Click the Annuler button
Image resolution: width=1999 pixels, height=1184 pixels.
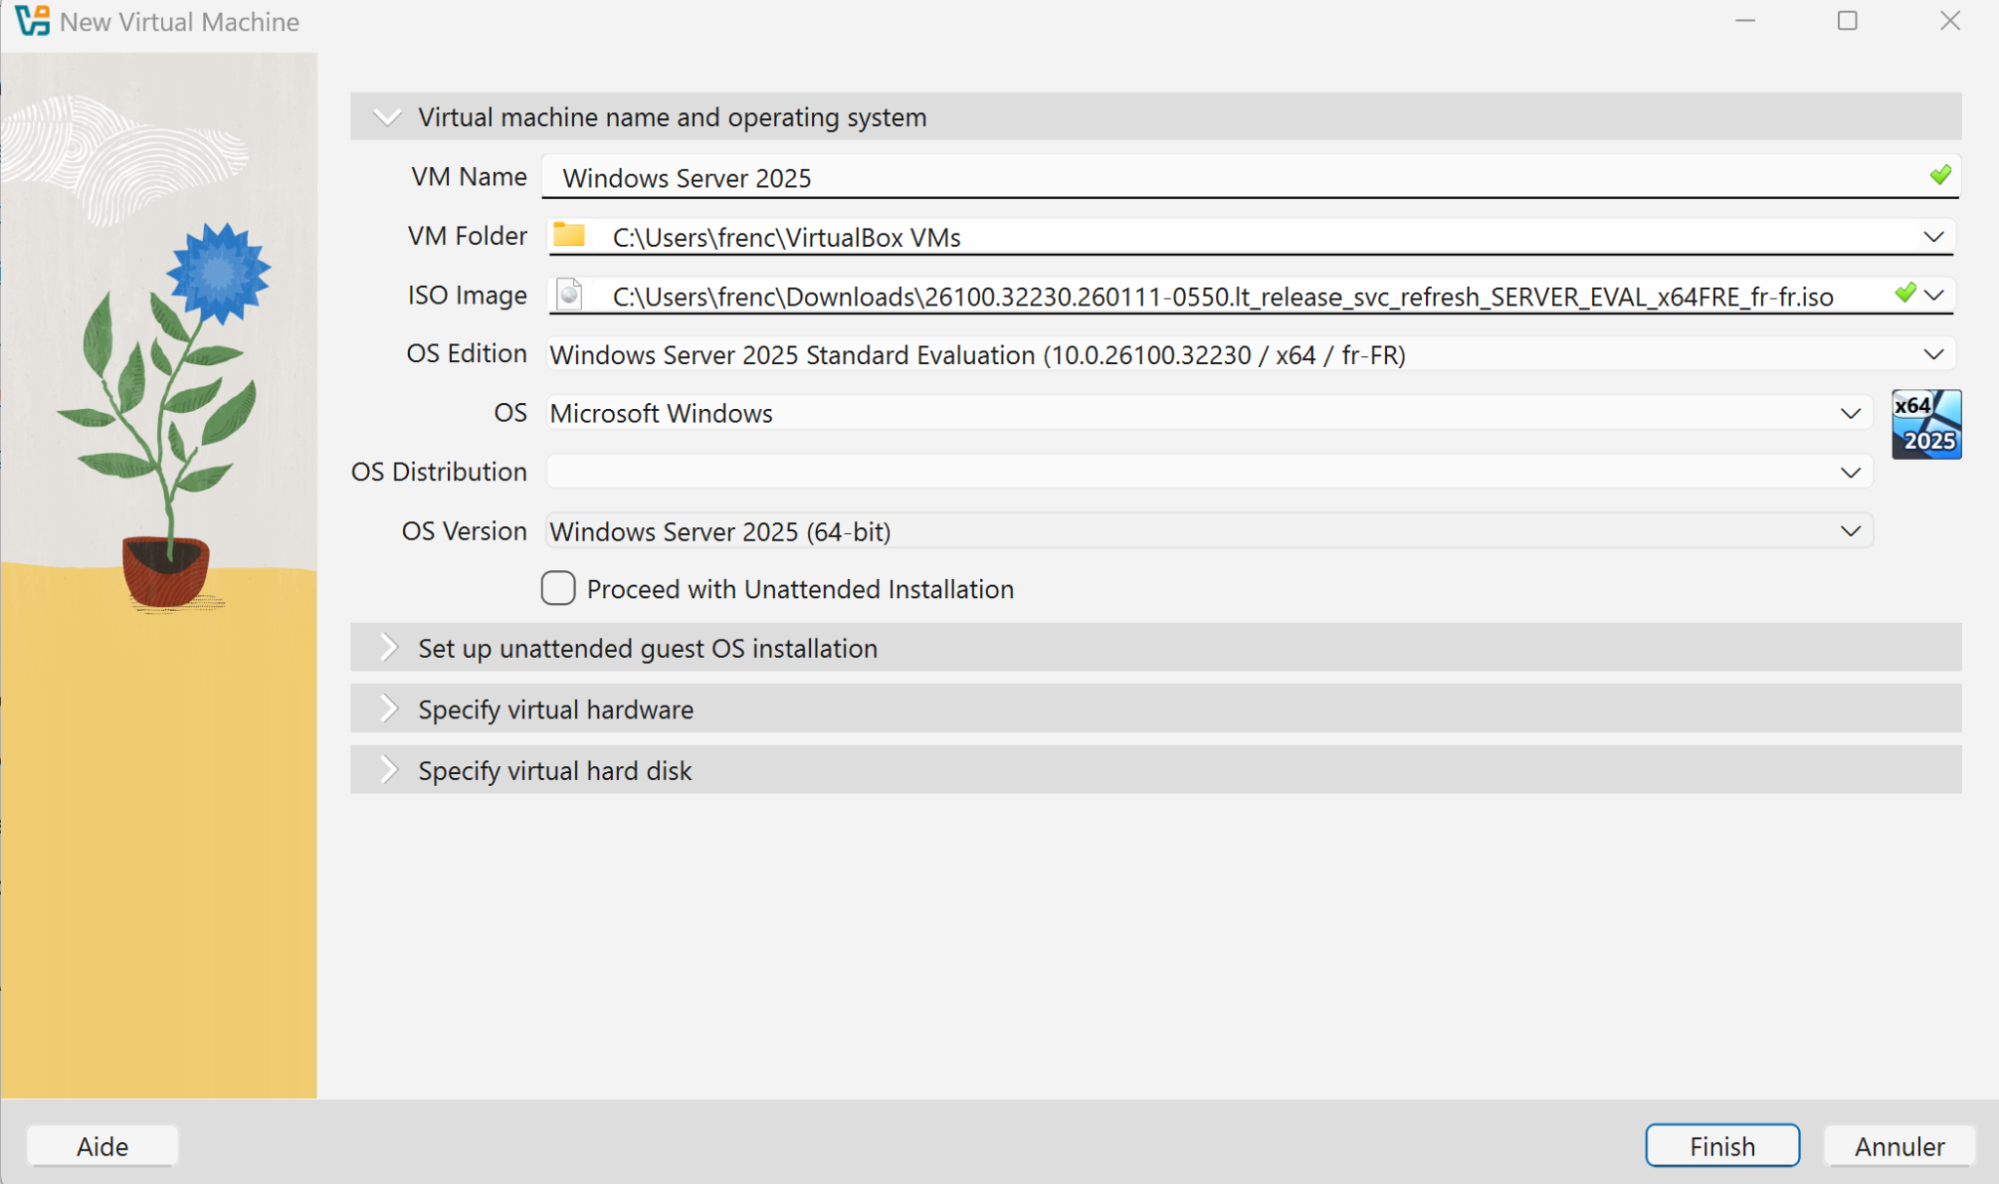click(1899, 1146)
